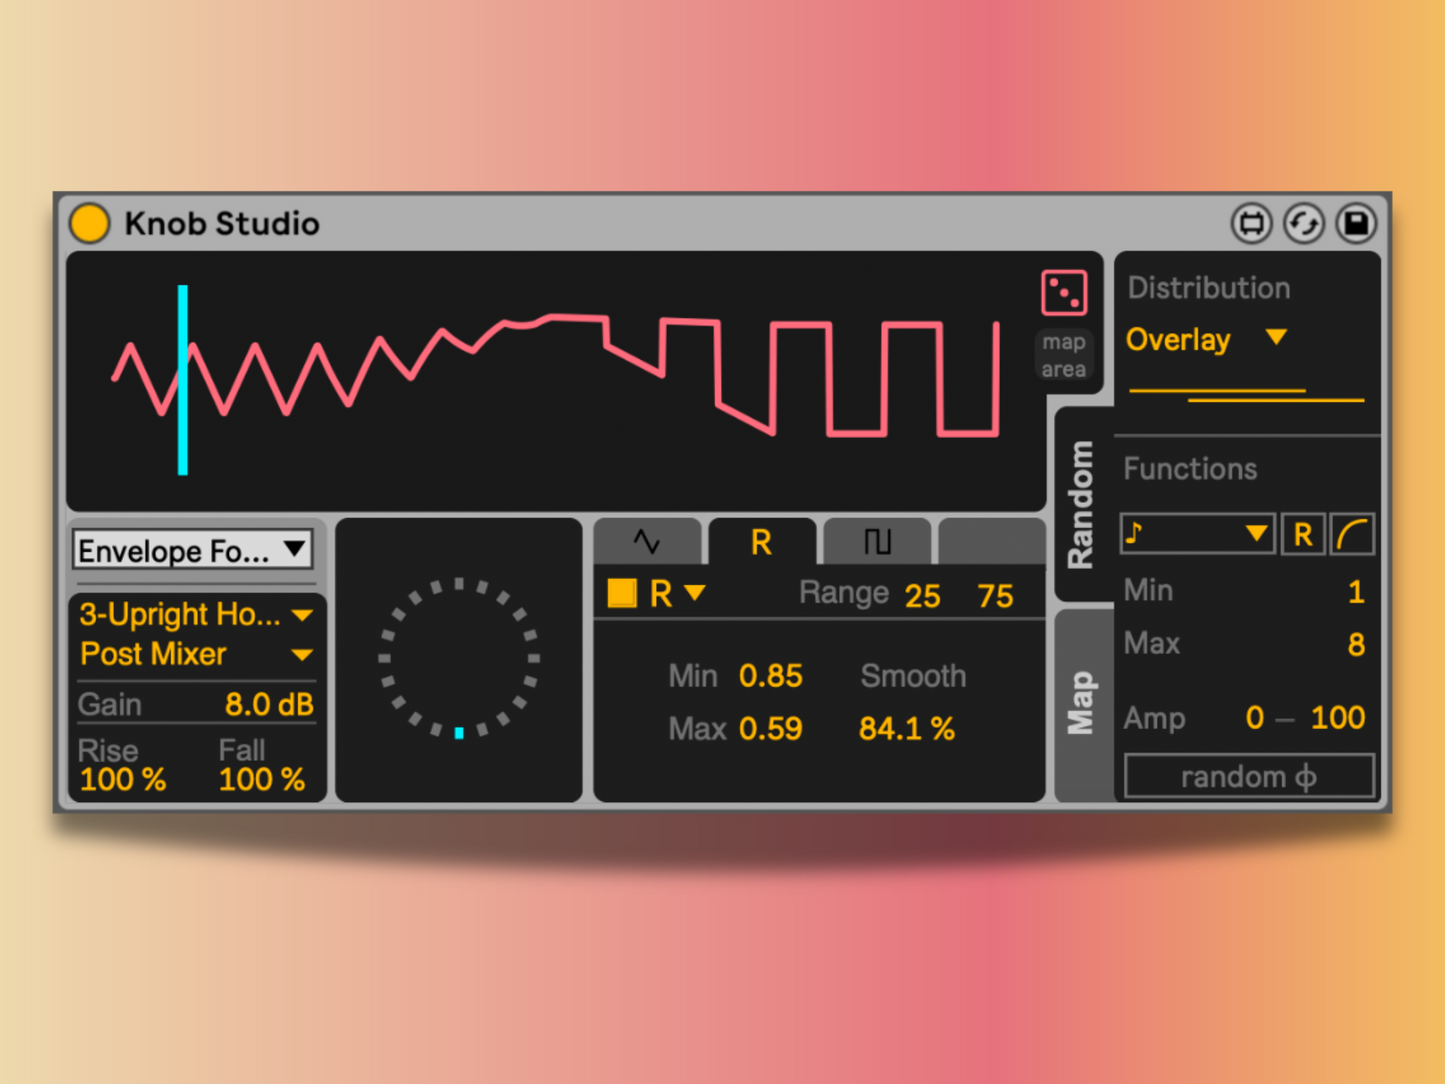The image size is (1445, 1084).
Task: Toggle the Knob Studio device activator circle
Action: 90,223
